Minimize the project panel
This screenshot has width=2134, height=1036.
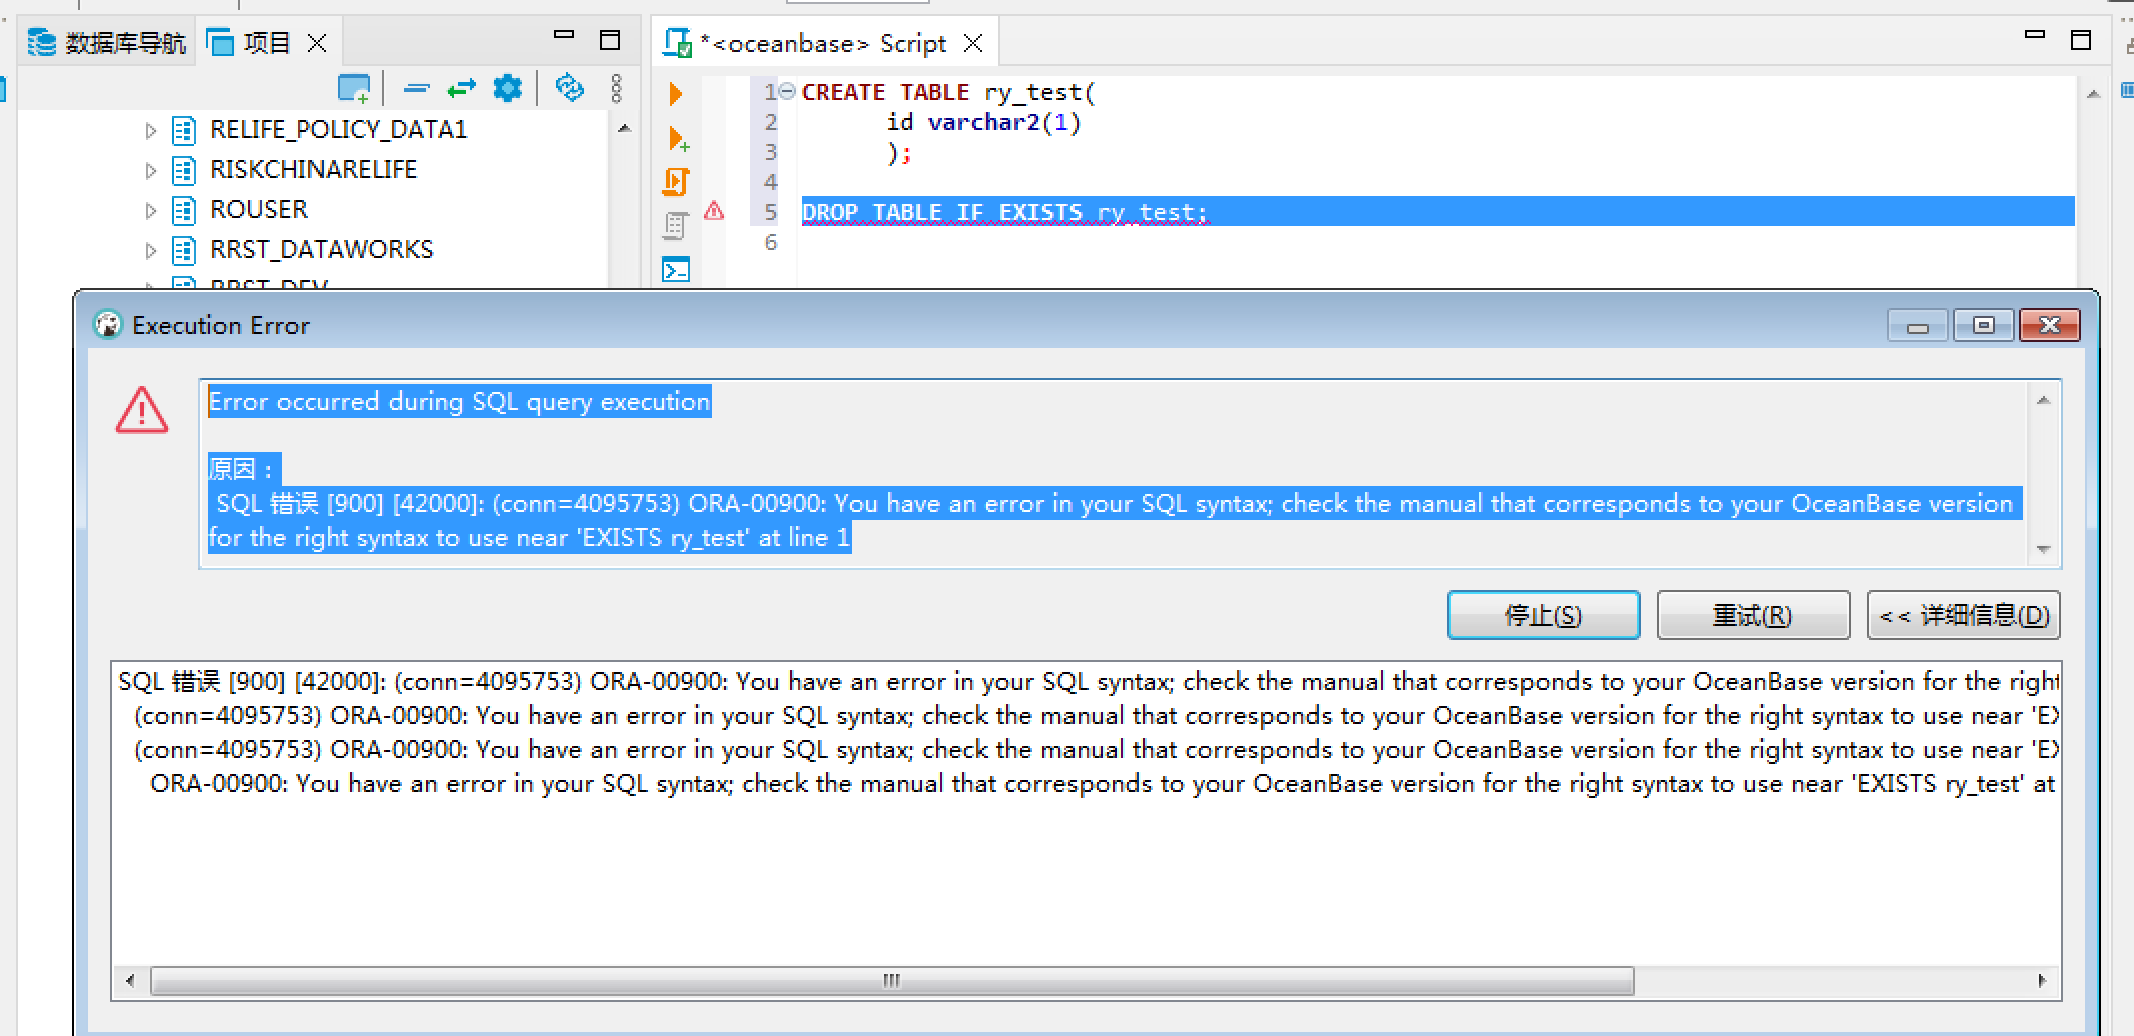[564, 35]
